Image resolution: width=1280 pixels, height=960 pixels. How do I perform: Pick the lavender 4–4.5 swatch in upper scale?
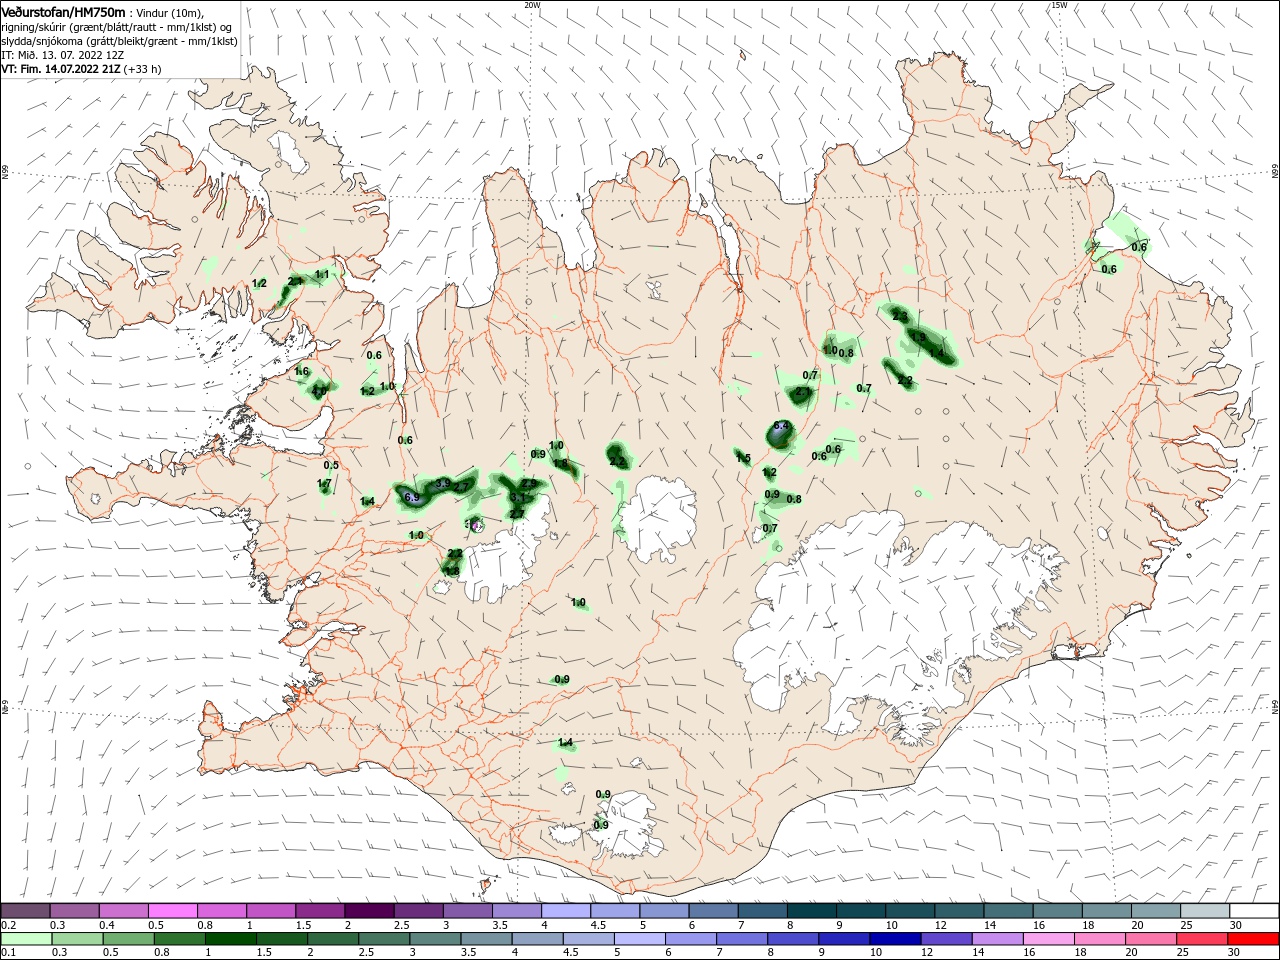pyautogui.click(x=566, y=911)
